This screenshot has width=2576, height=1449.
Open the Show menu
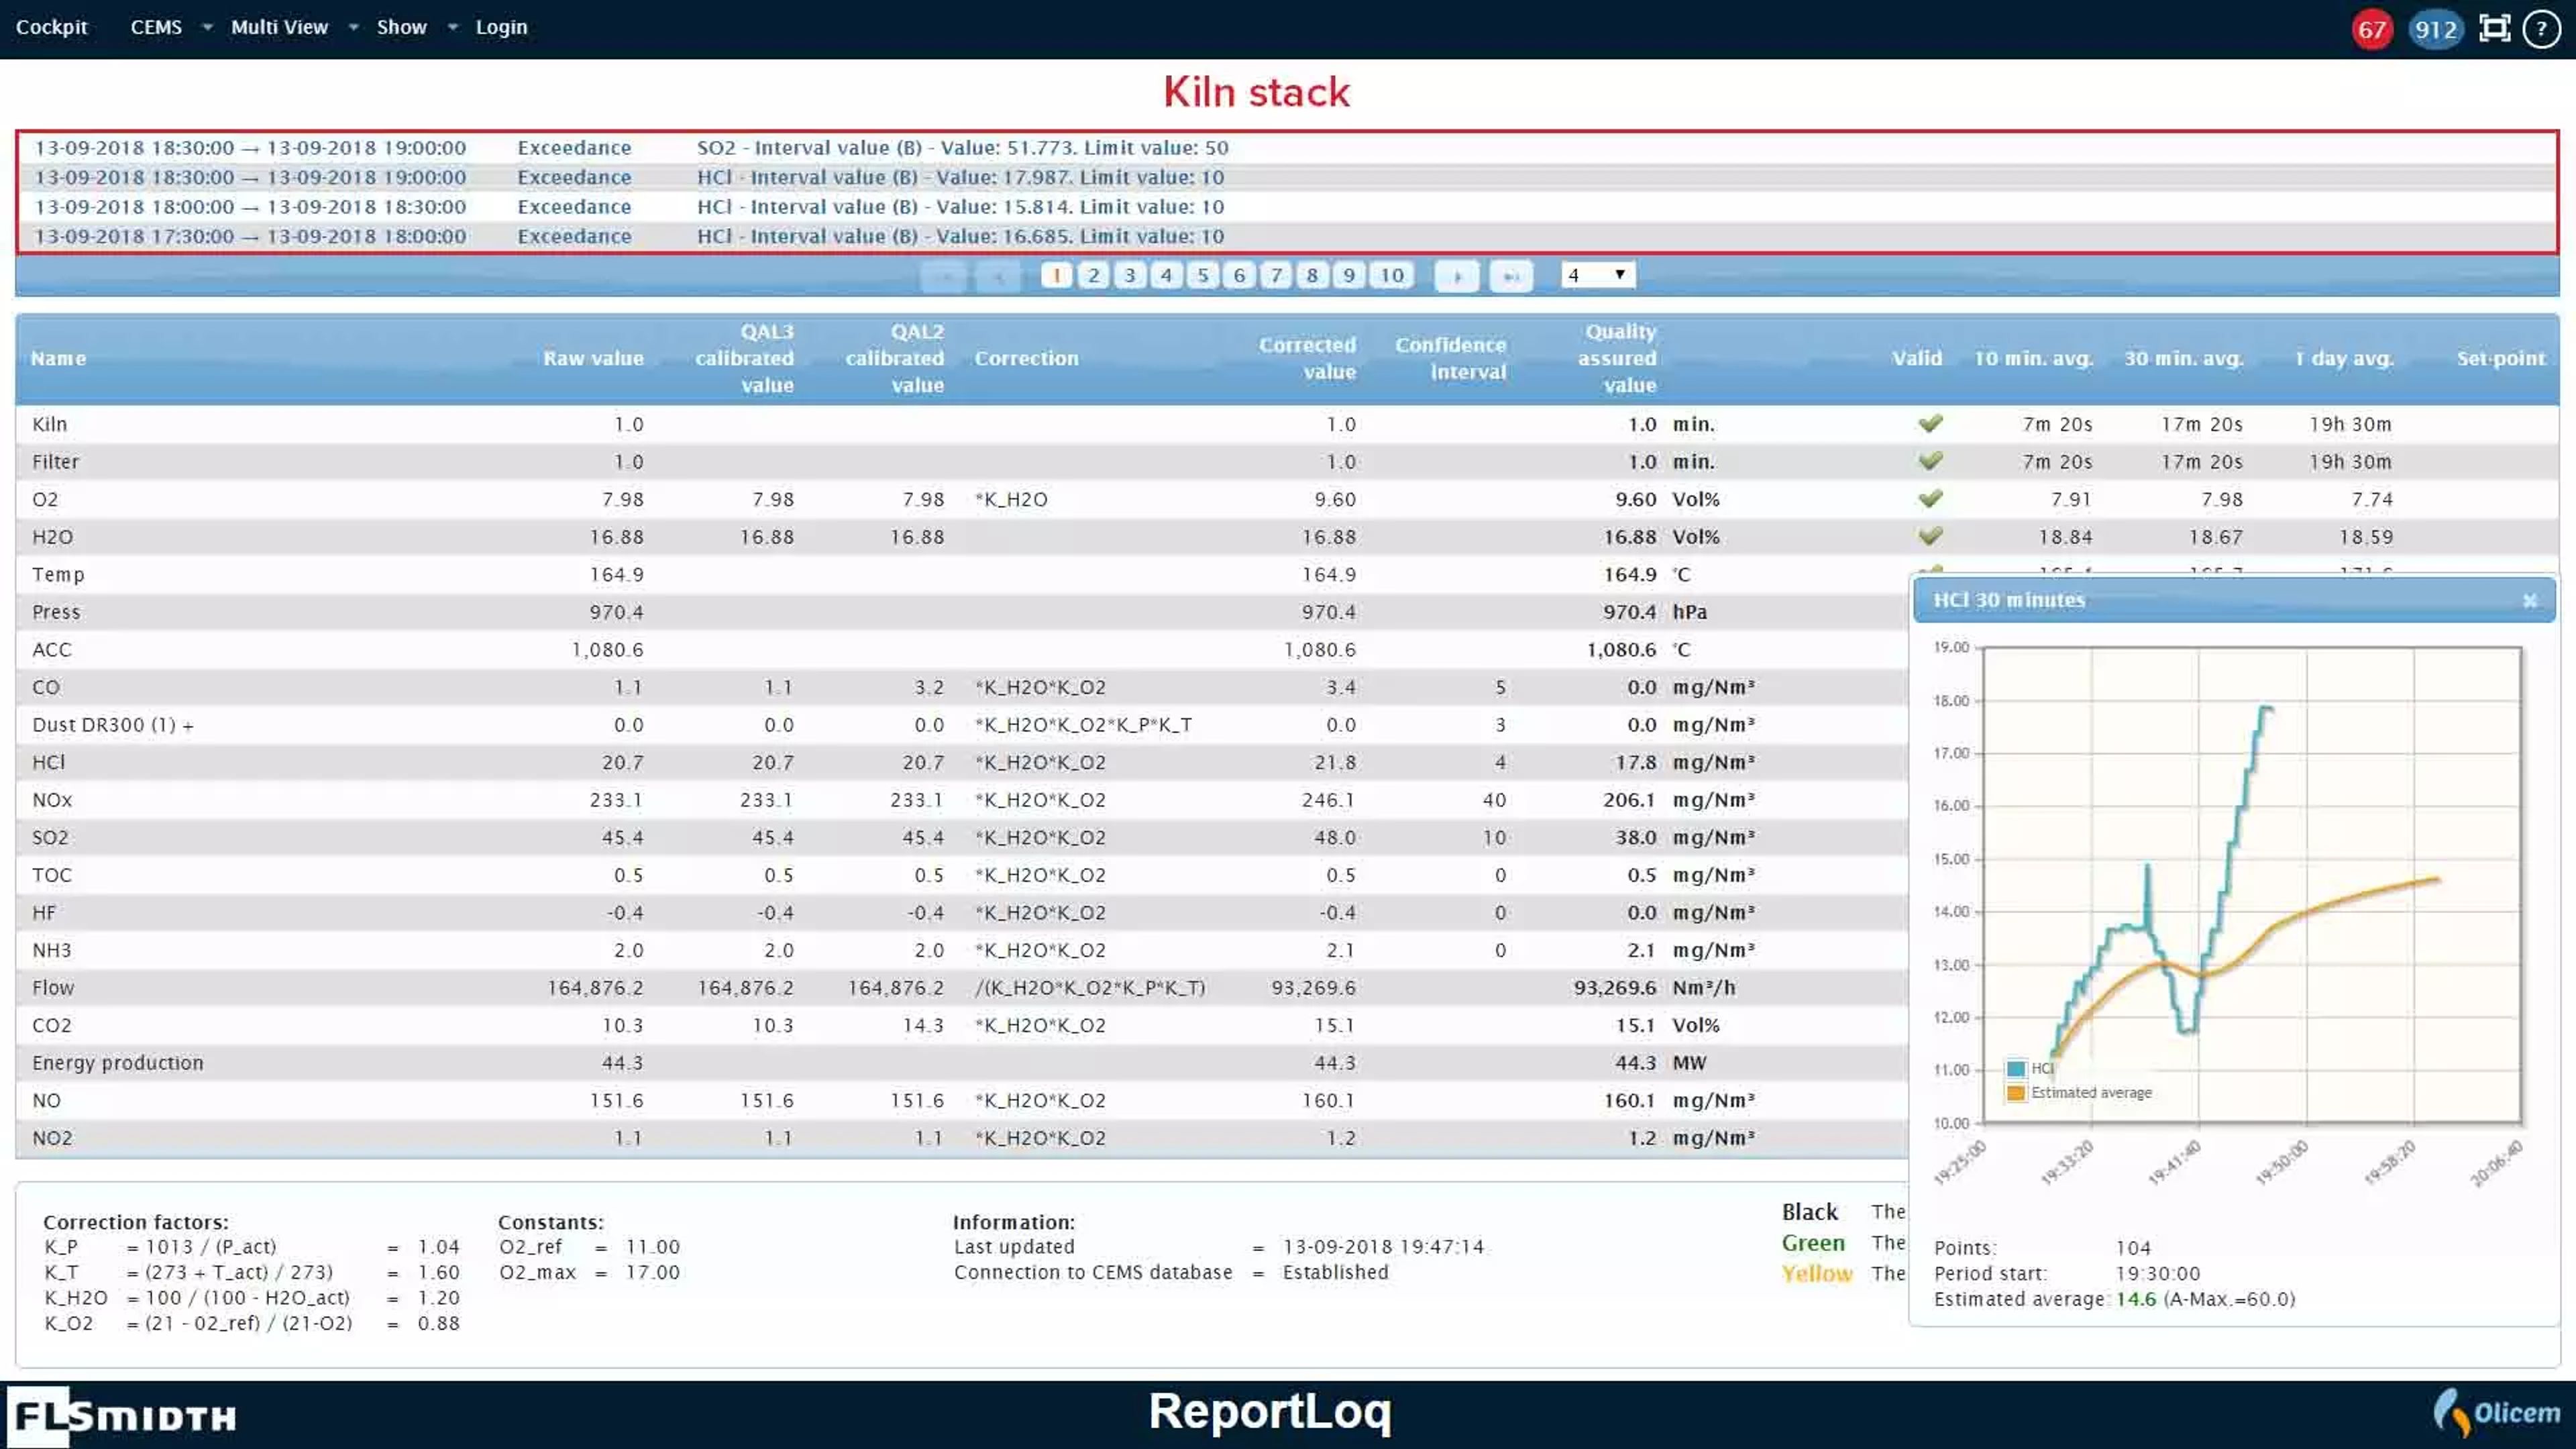[x=401, y=27]
